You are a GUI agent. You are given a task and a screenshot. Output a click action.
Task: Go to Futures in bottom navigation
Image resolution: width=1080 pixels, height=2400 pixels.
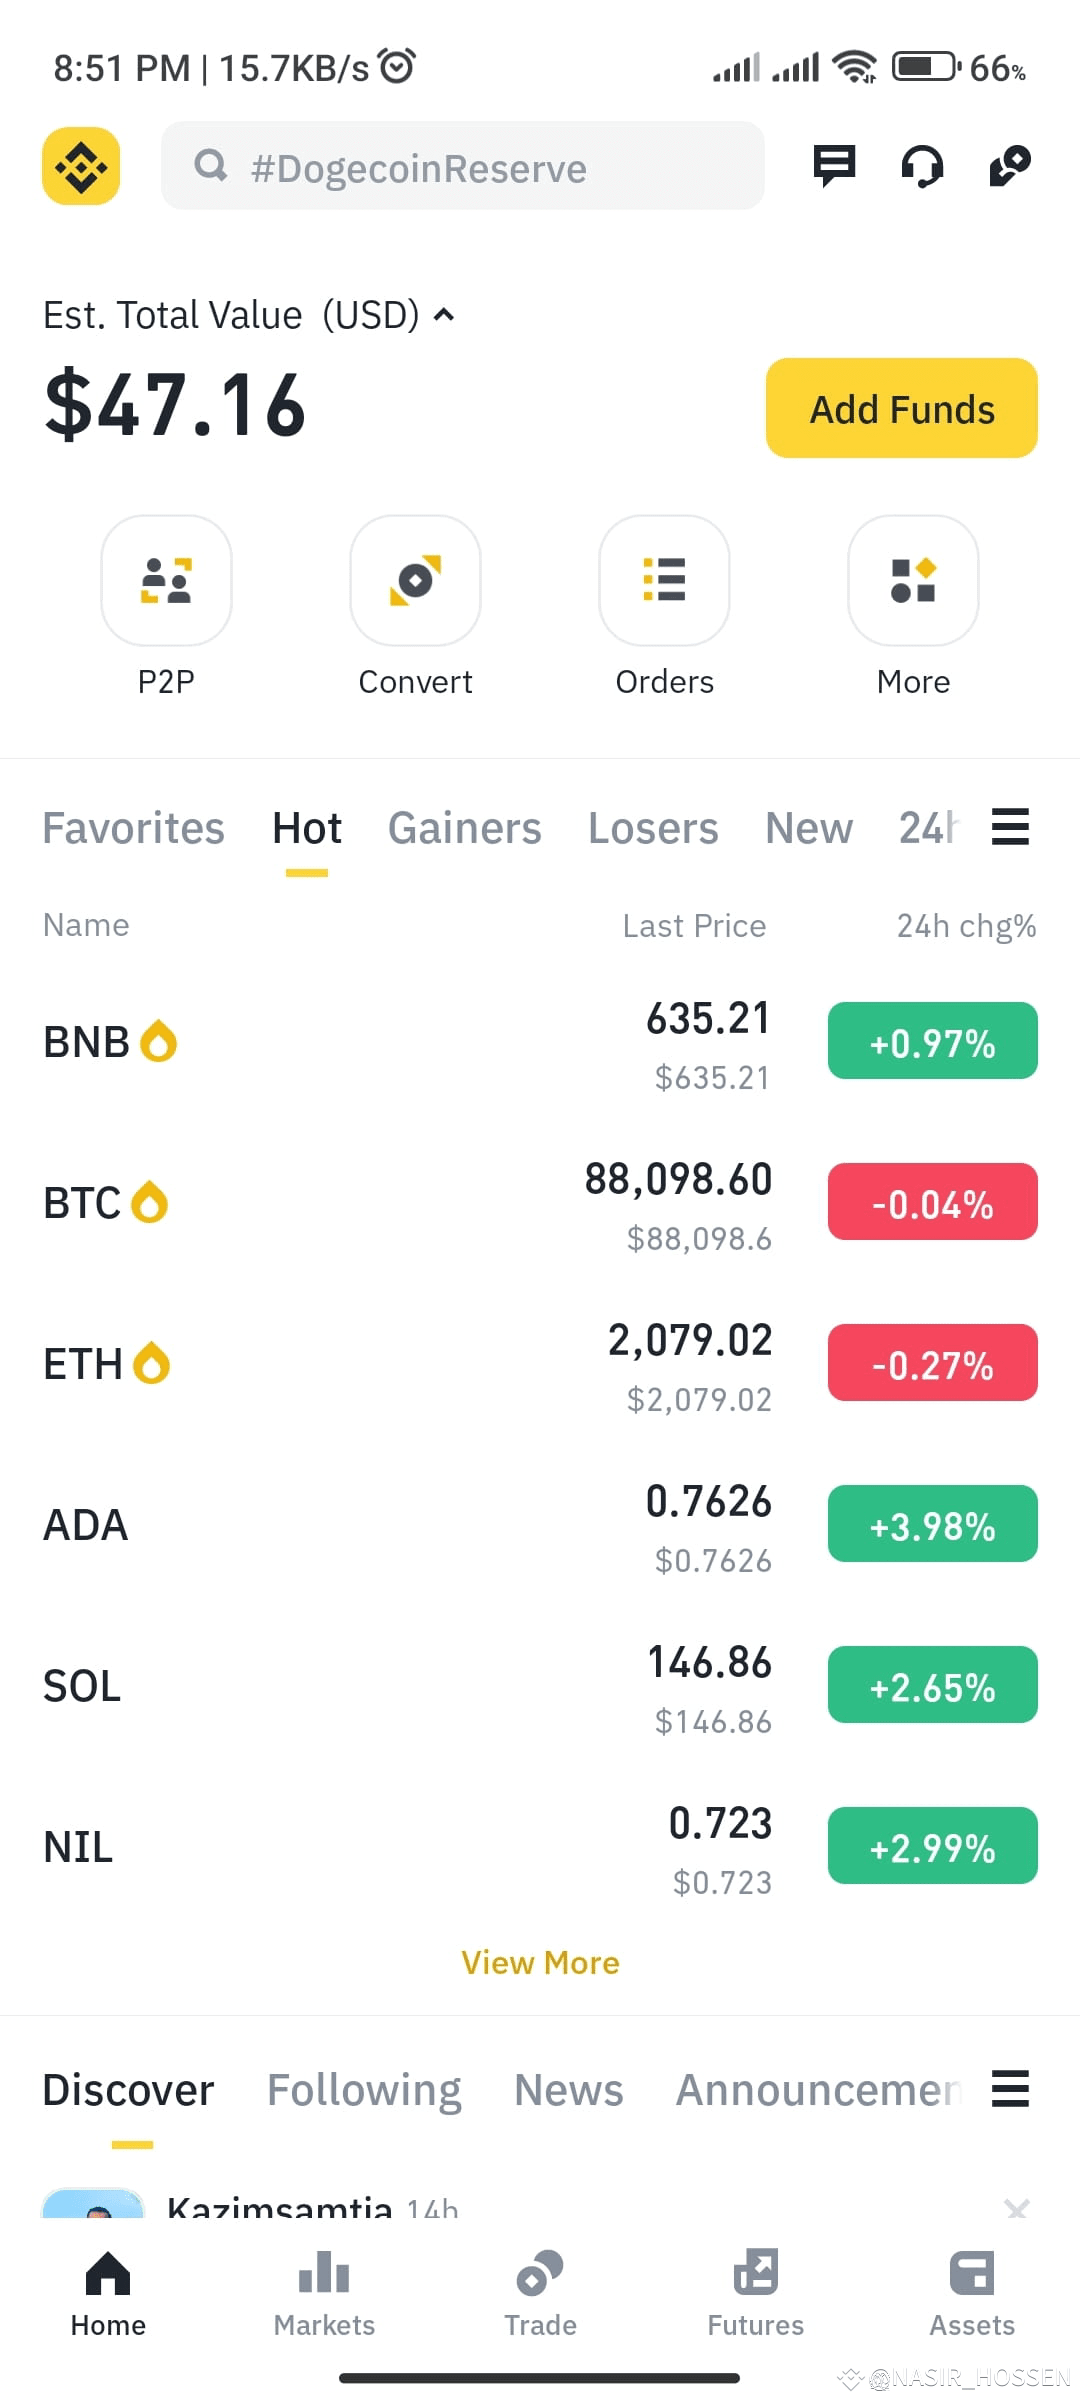point(756,2294)
